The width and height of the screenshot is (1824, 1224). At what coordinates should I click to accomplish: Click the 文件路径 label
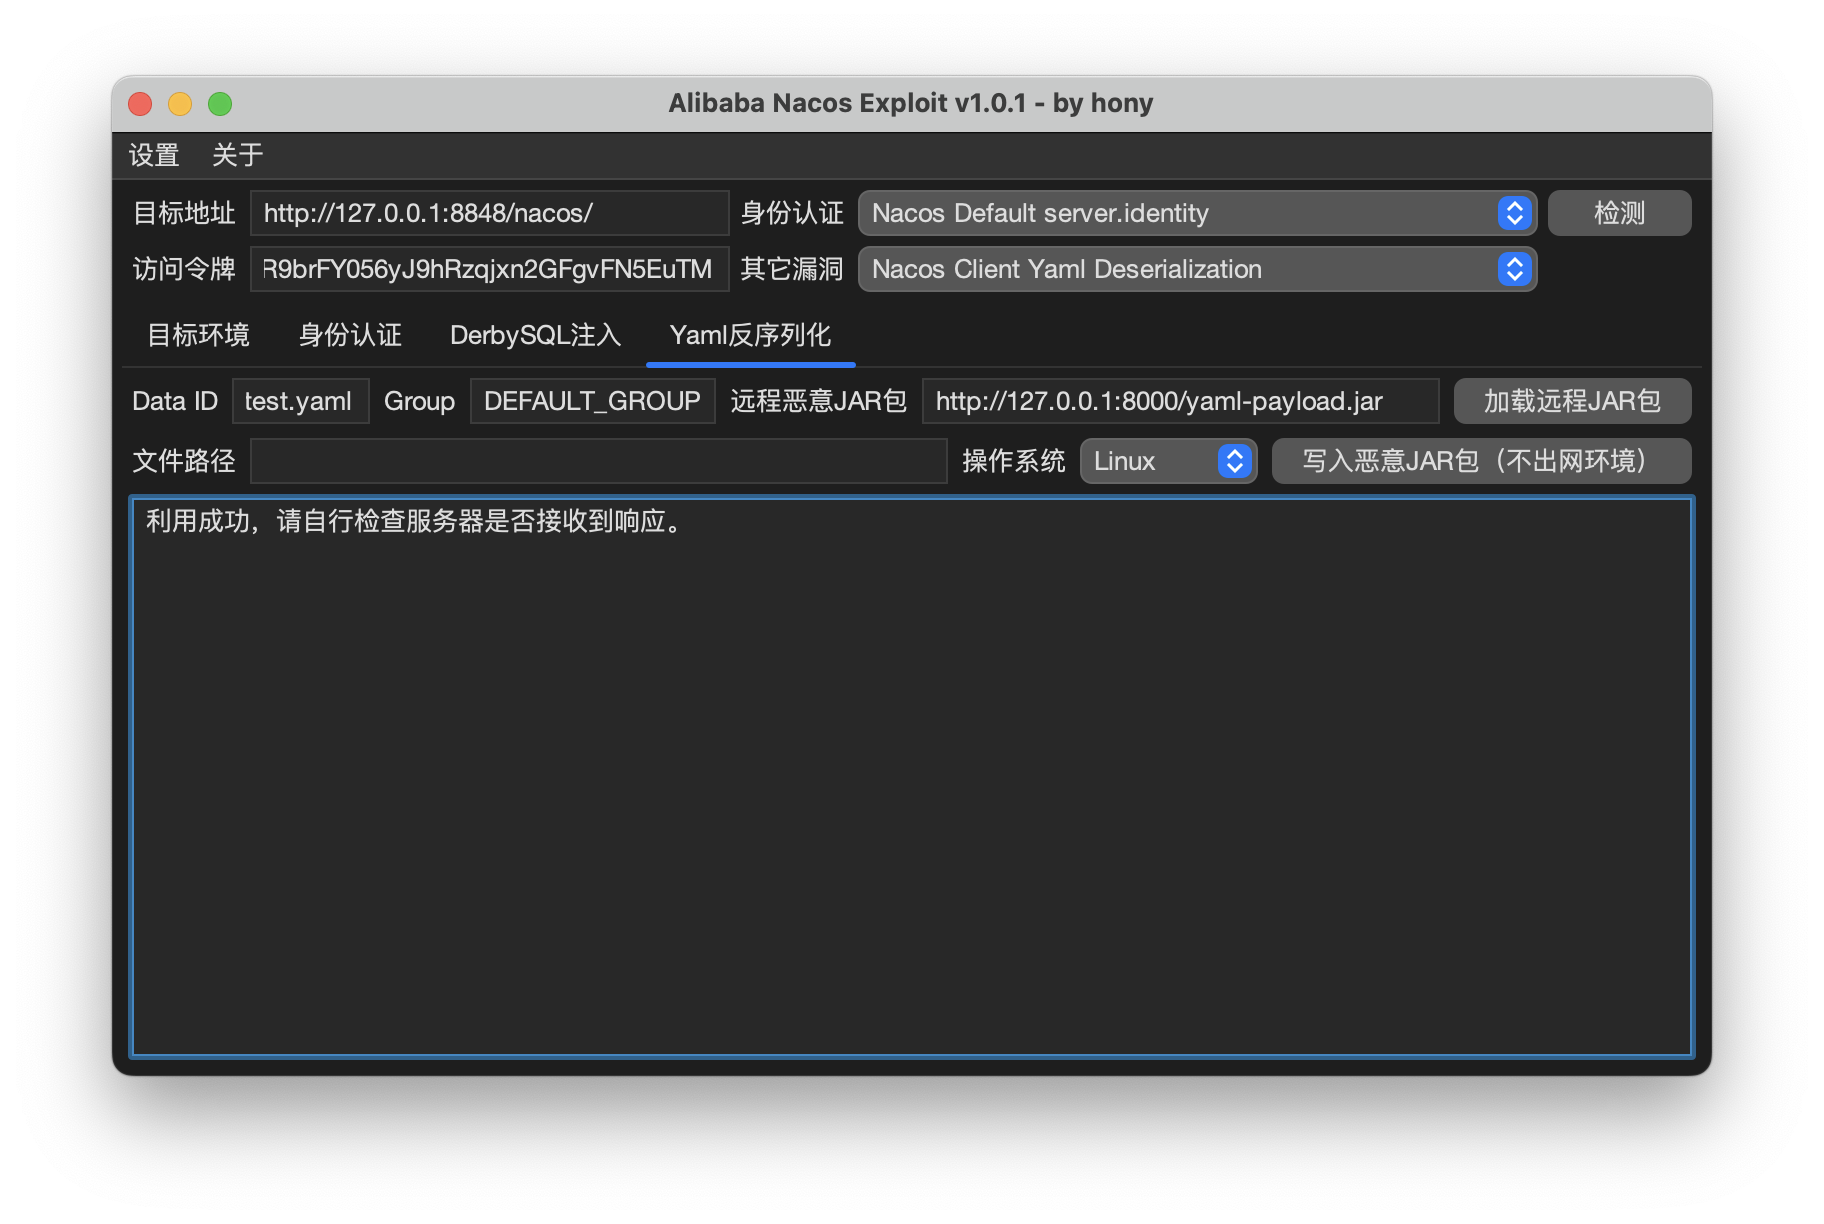tap(184, 461)
